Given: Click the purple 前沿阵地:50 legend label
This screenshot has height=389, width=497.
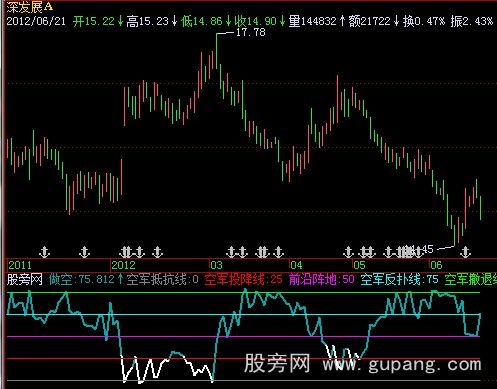Looking at the screenshot, I should pyautogui.click(x=321, y=279).
